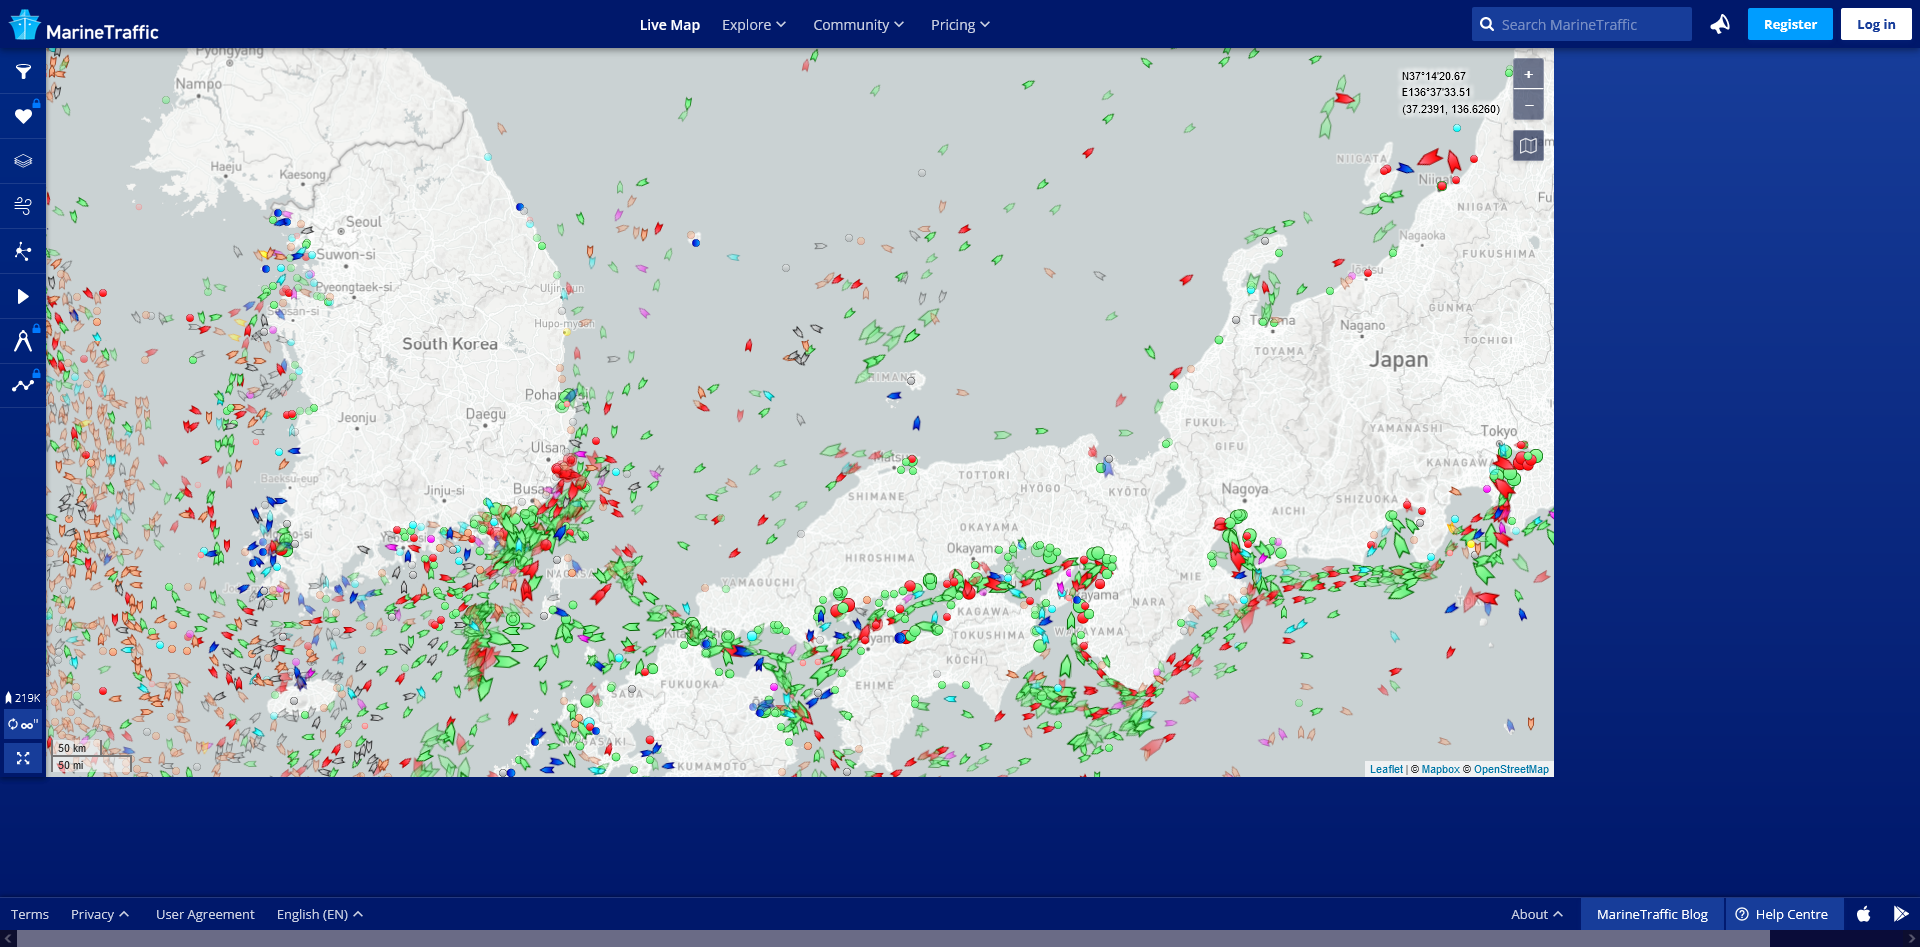Toggle the auto-refresh infinity button
The image size is (1920, 947).
coord(23,725)
